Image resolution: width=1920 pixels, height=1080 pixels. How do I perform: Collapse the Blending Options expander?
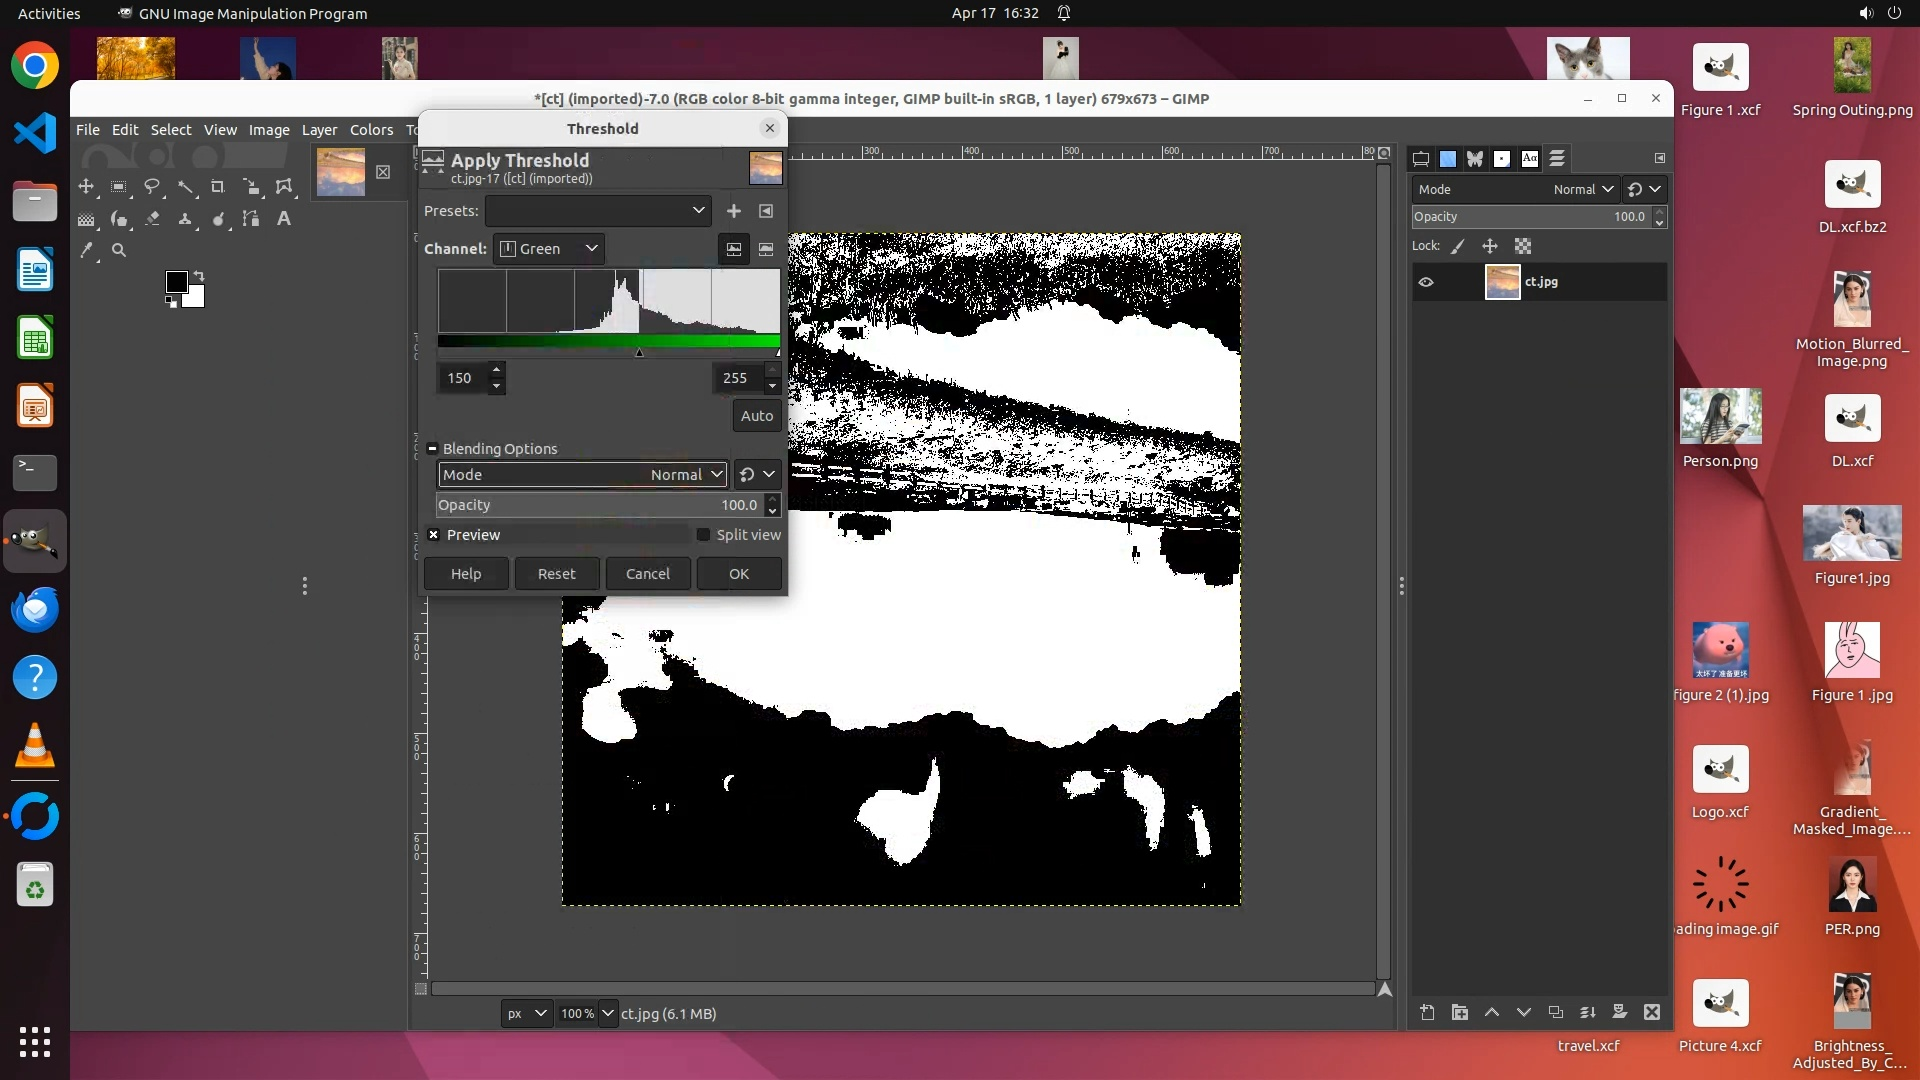[433, 449]
